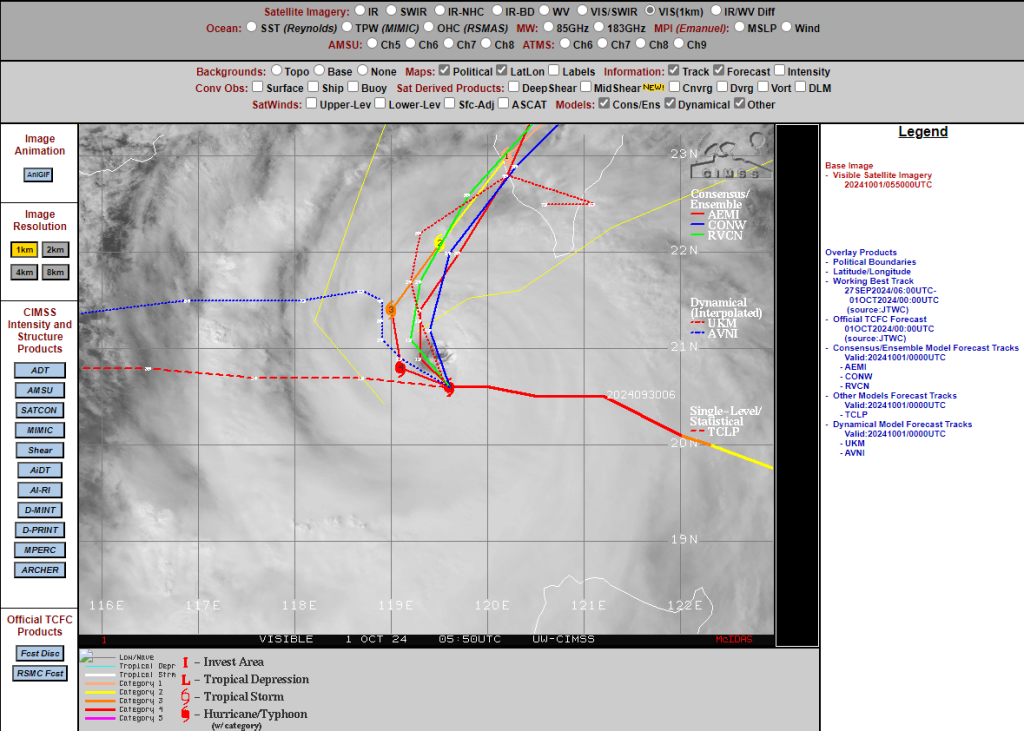Open the D-MINT product
1024x731 pixels.
pos(40,510)
